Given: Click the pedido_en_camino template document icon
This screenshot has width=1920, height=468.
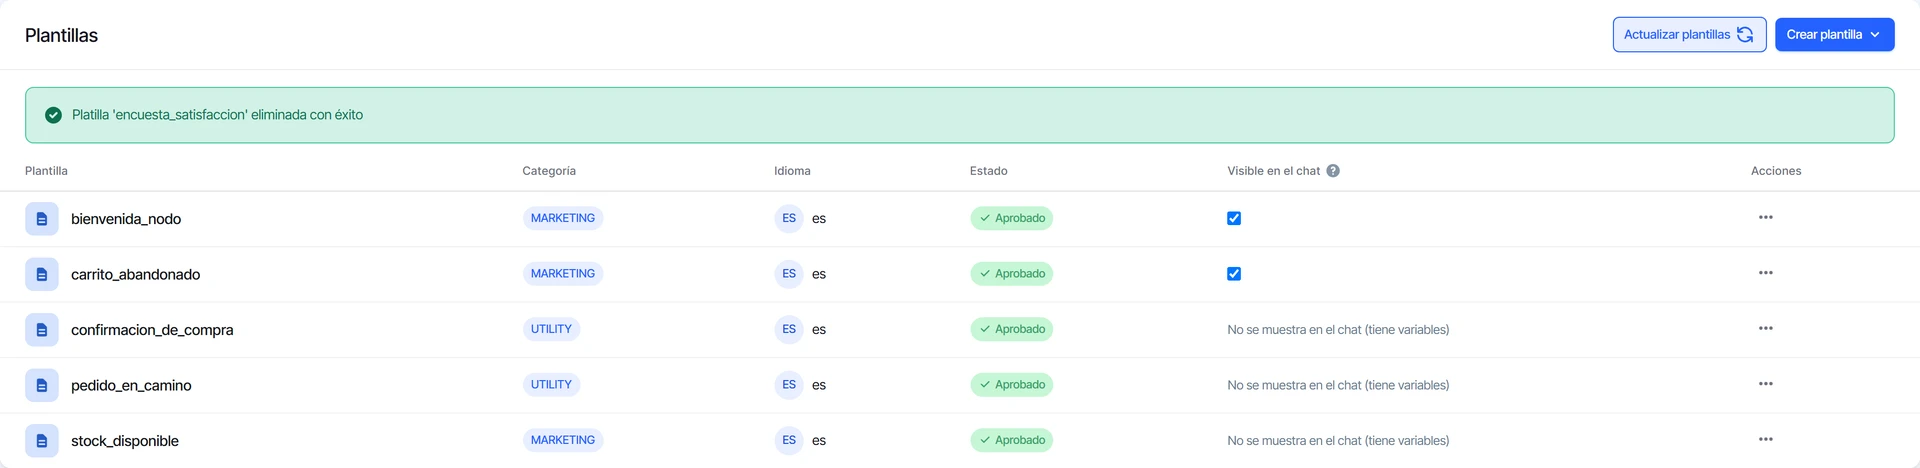Looking at the screenshot, I should pos(42,385).
